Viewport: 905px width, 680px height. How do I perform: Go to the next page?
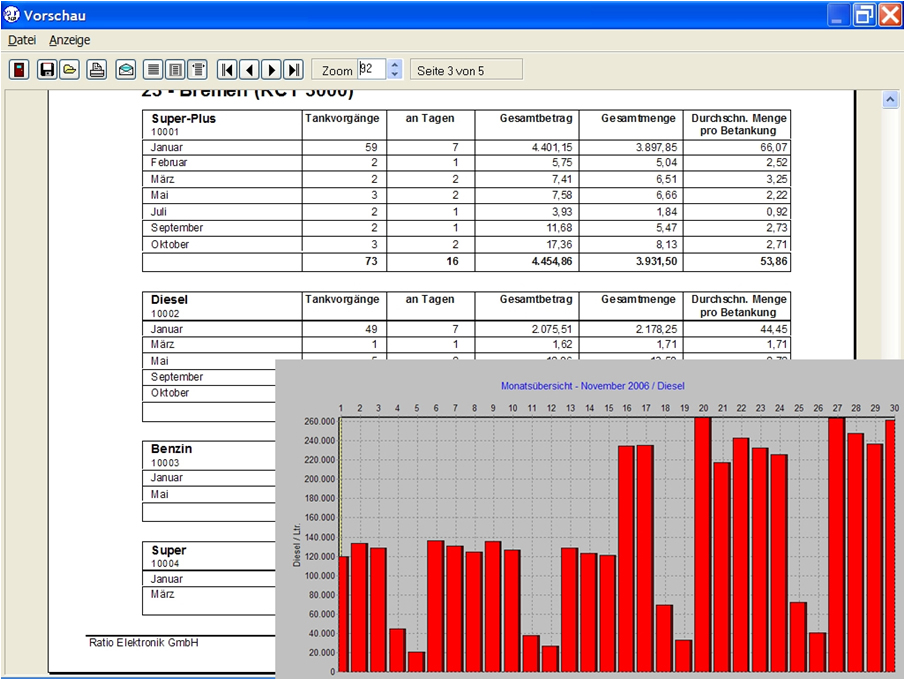272,69
